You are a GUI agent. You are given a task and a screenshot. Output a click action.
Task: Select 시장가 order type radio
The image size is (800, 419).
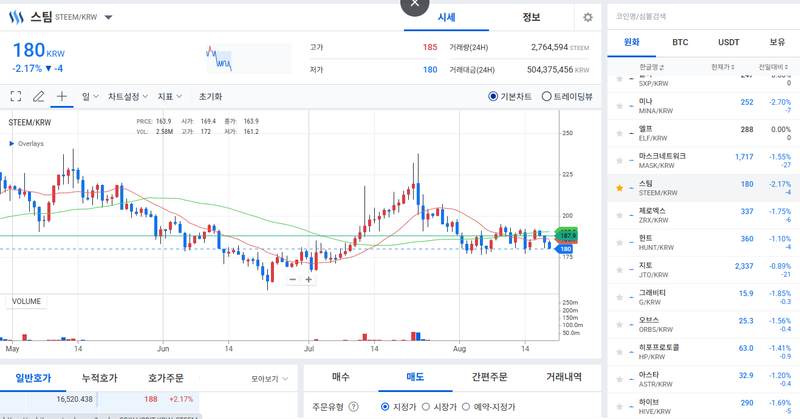[x=426, y=407]
